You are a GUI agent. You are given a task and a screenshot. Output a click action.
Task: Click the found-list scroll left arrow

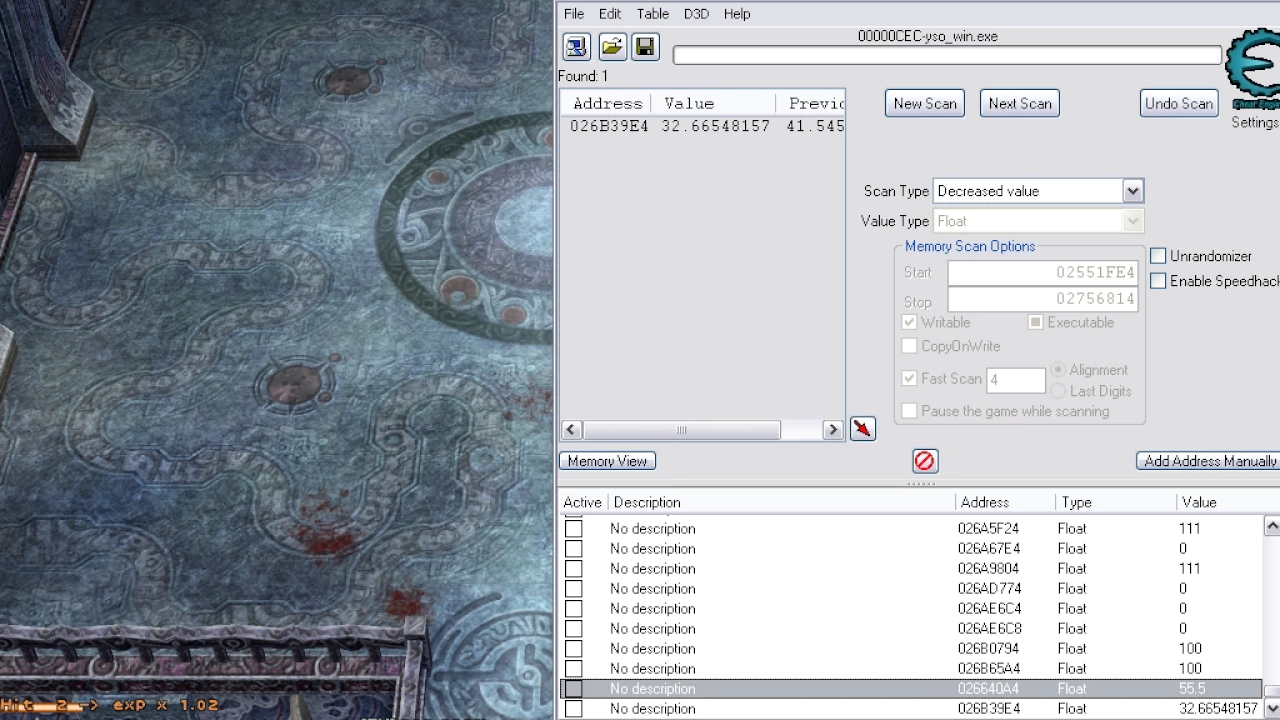tap(571, 430)
